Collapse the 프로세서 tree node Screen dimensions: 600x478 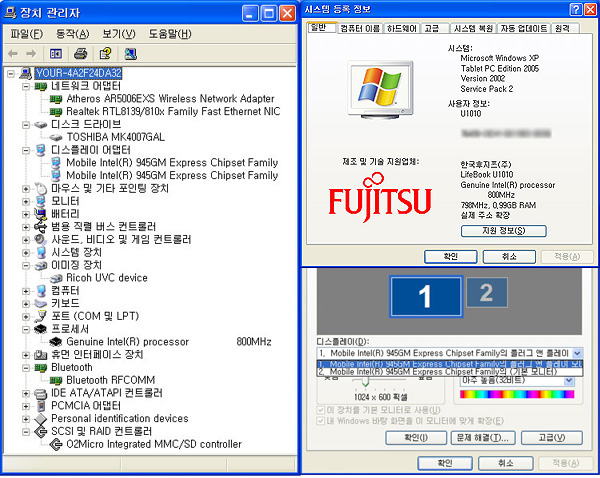click(26, 329)
